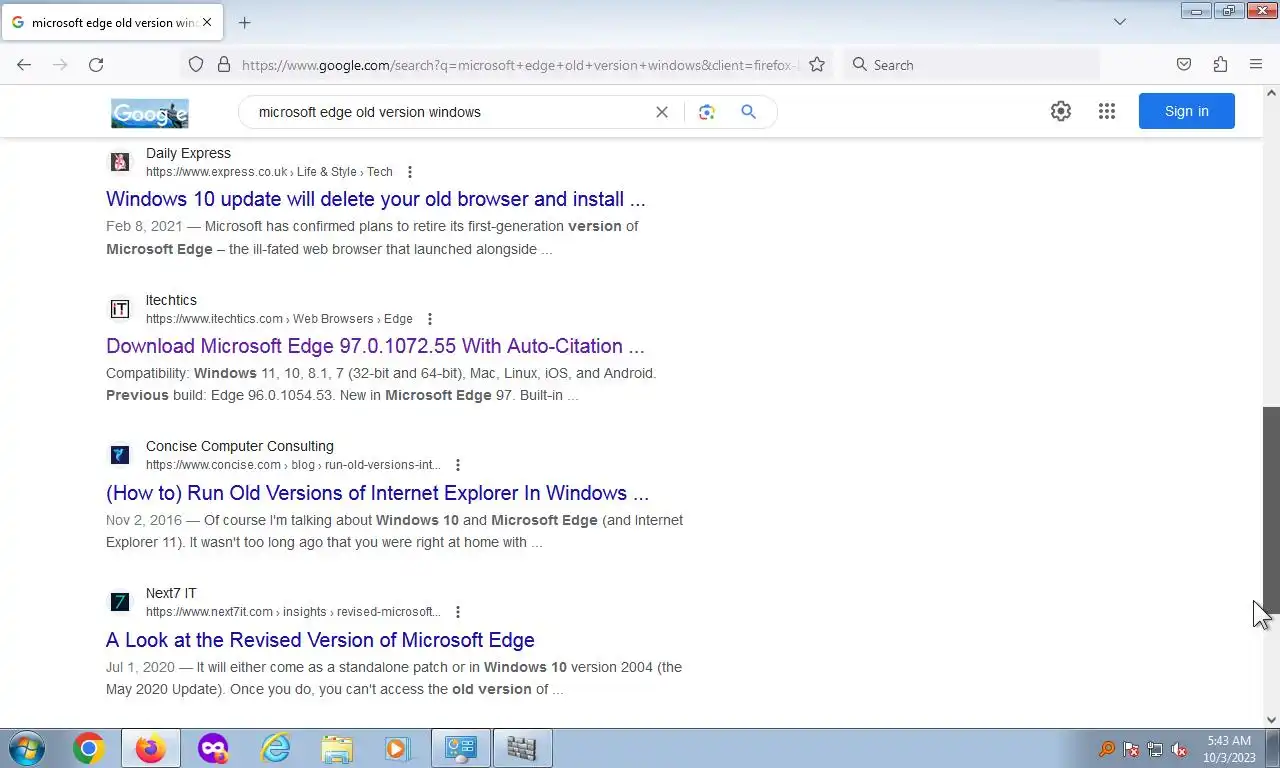
Task: Open more options for Next7 IT result
Action: pos(457,612)
